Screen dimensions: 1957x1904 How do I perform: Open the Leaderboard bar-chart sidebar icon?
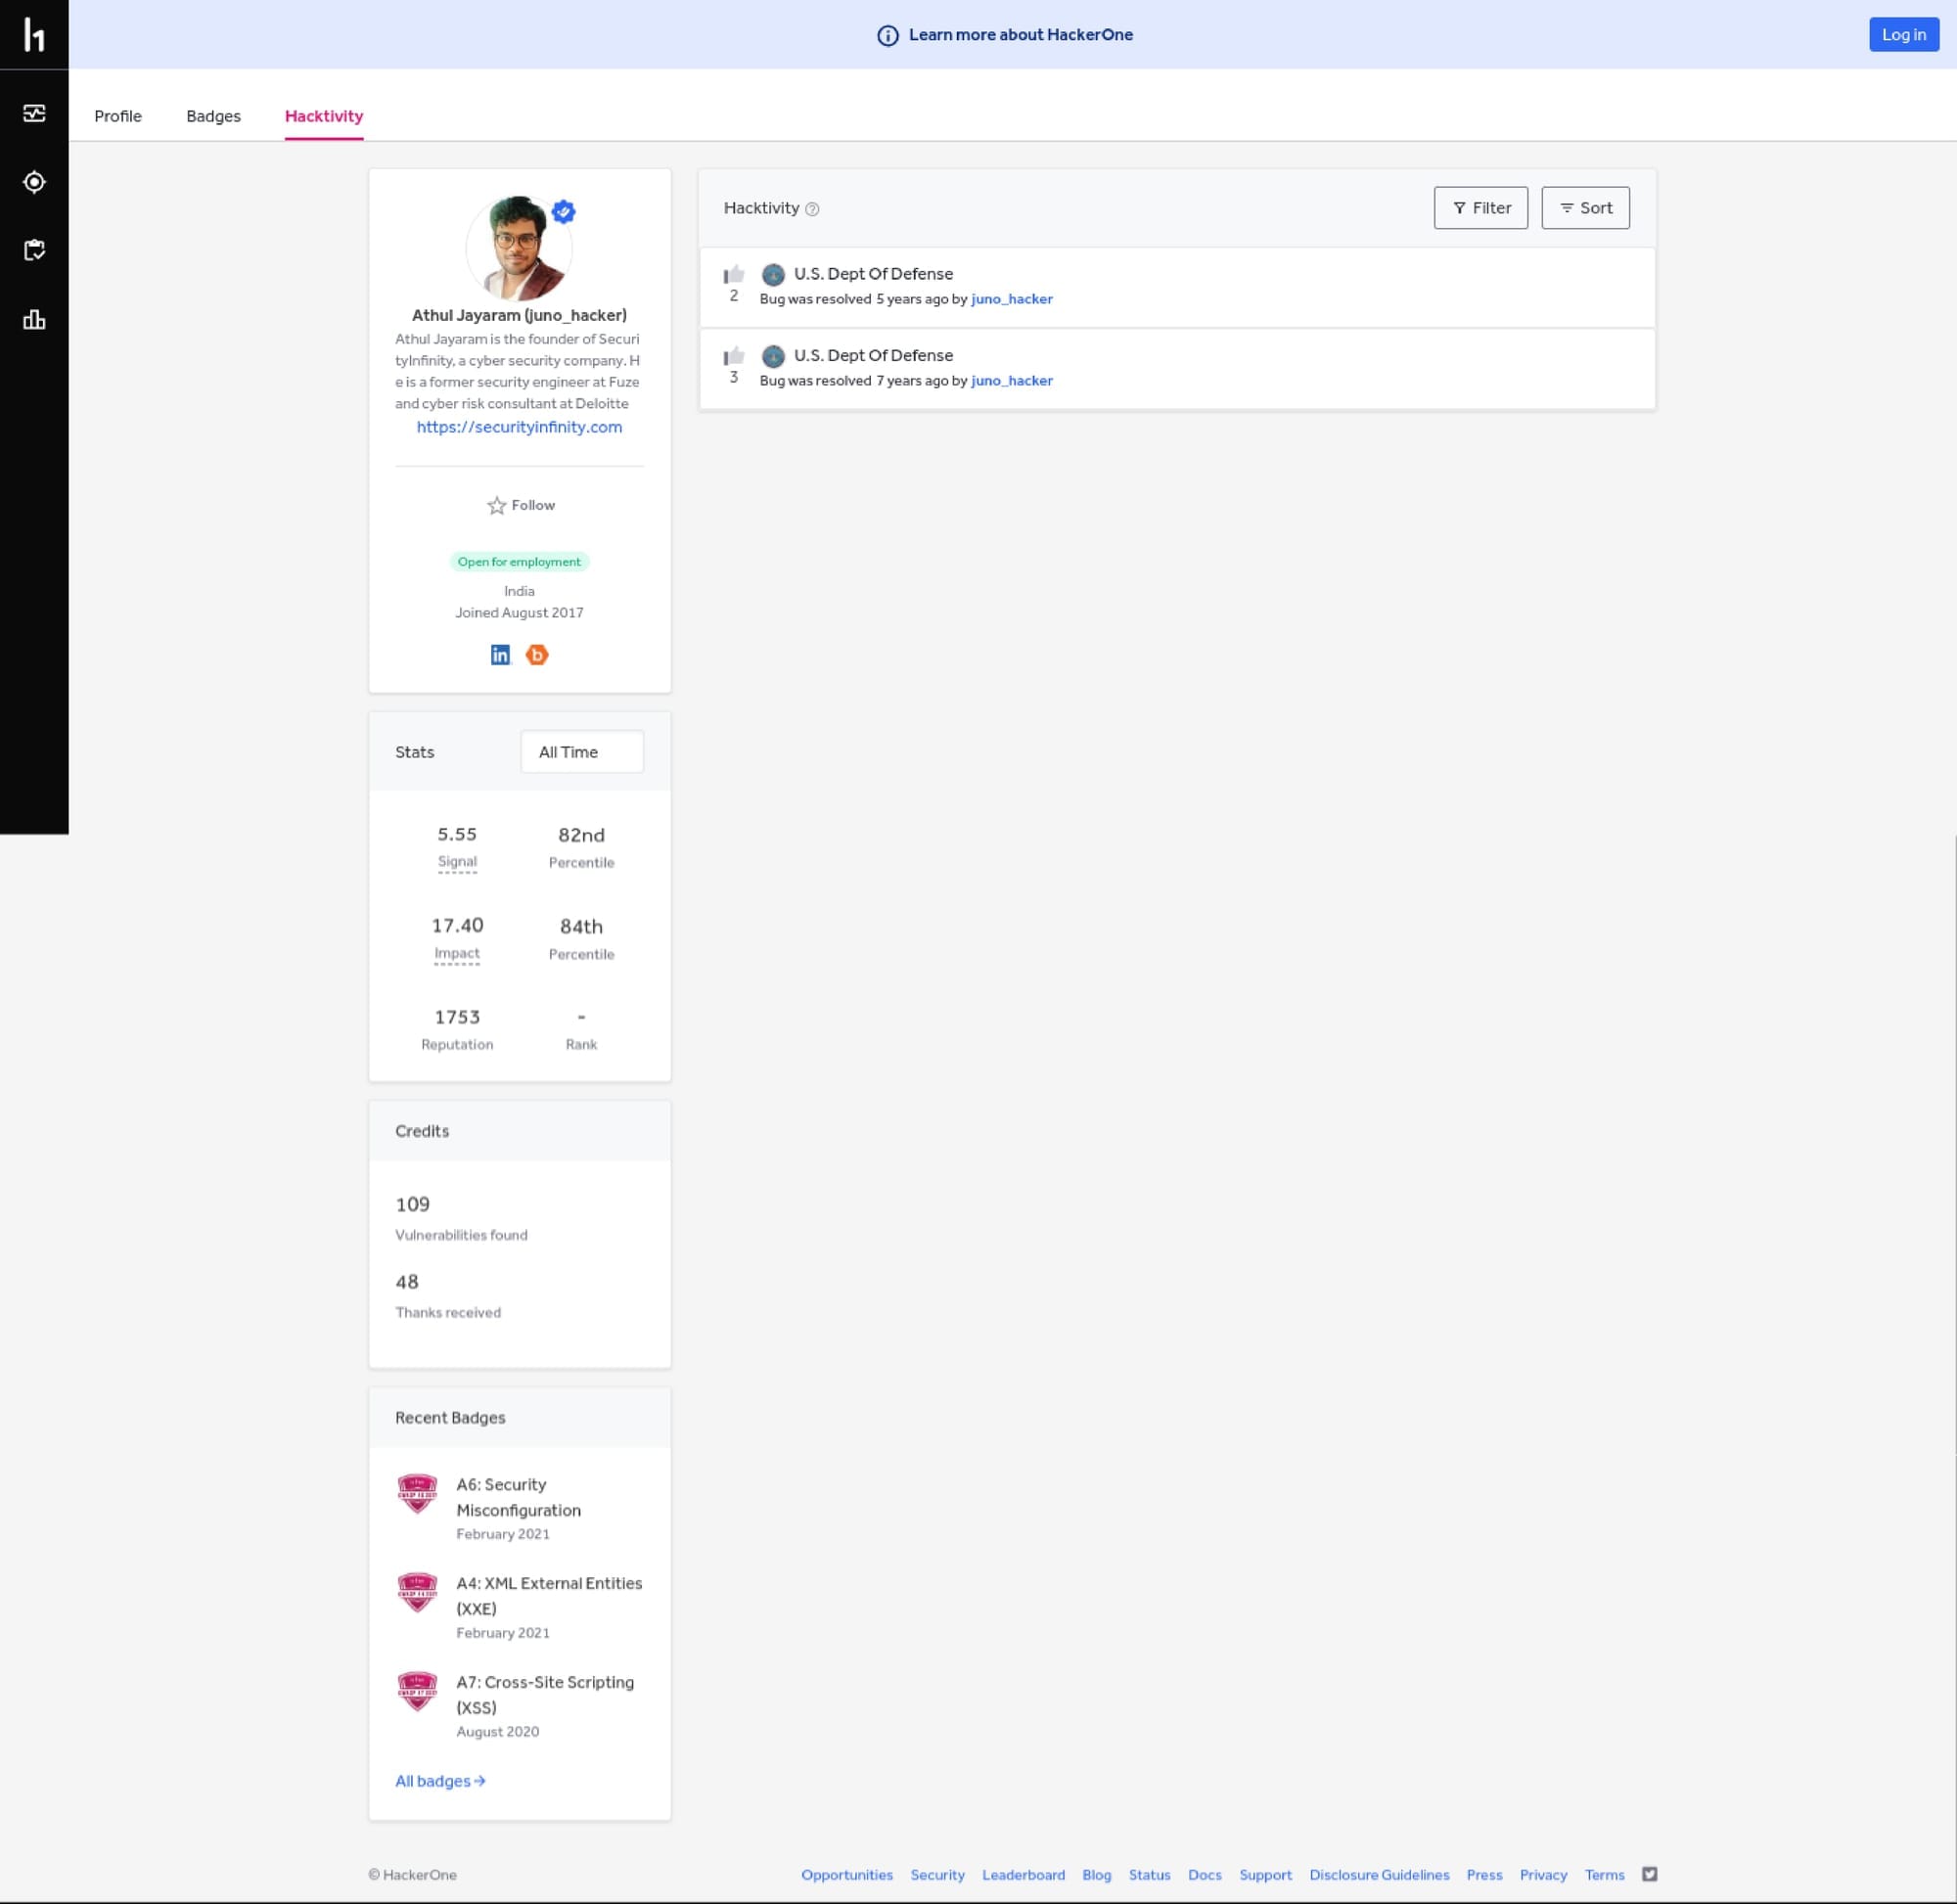(x=34, y=320)
